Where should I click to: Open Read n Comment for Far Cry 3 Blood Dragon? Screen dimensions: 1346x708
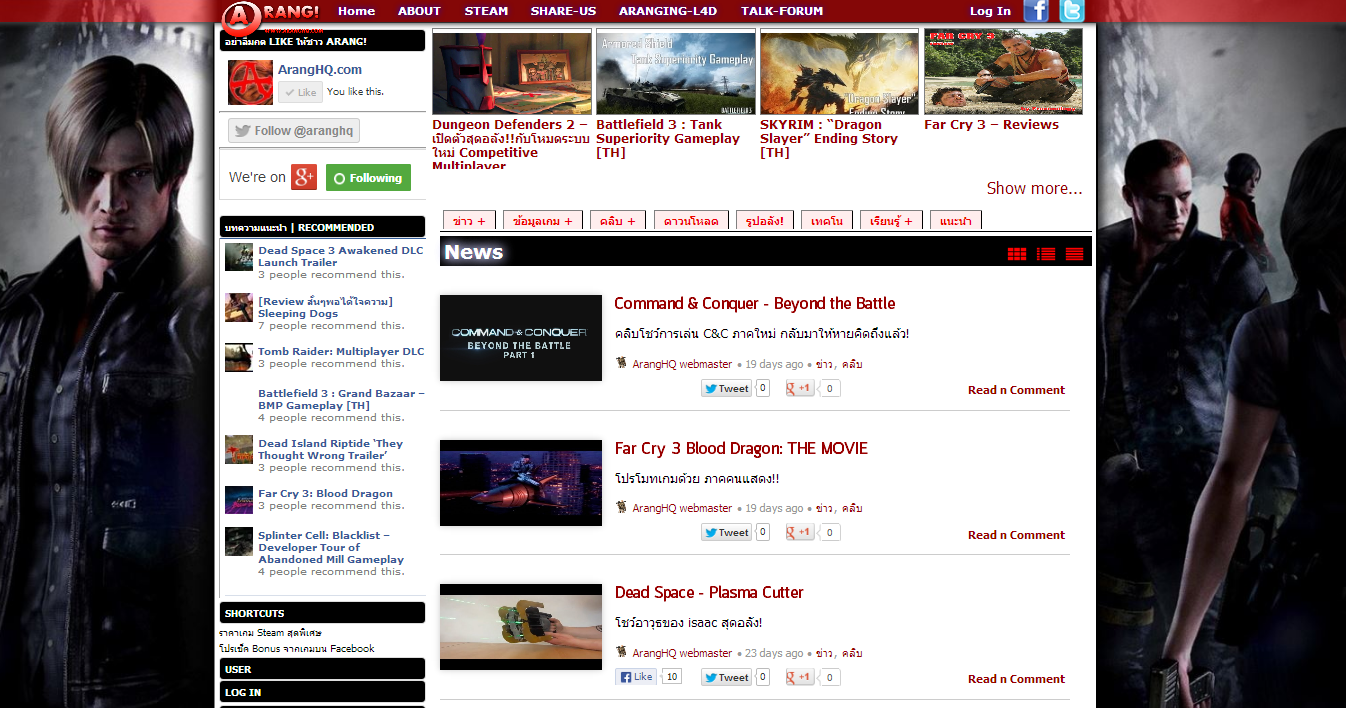click(1016, 535)
